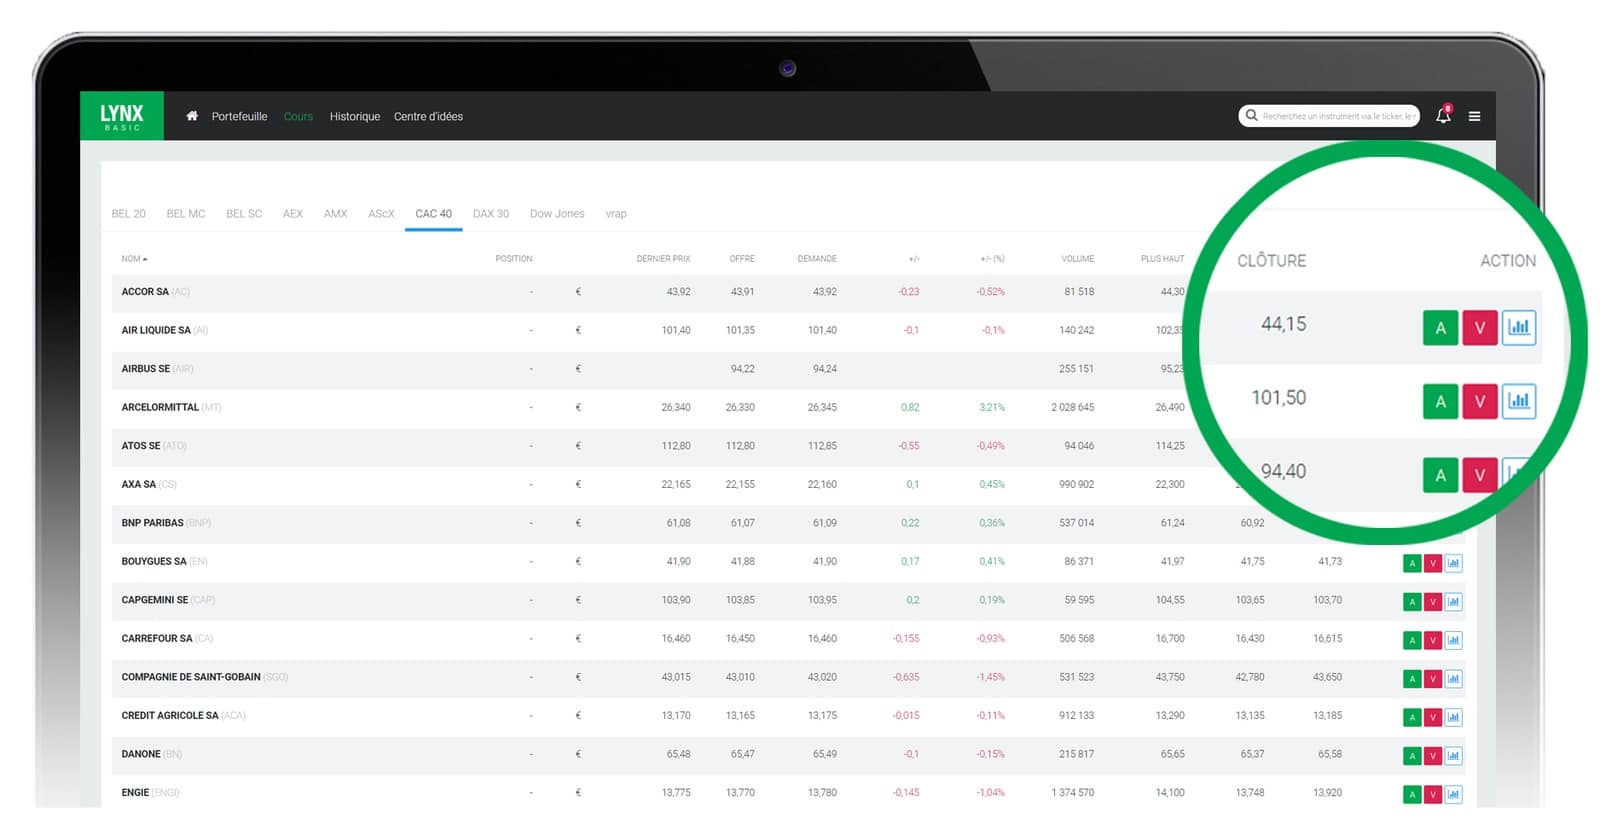Screen dimensions: 1600x835
Task: Switch to the AScX tab
Action: 381,214
